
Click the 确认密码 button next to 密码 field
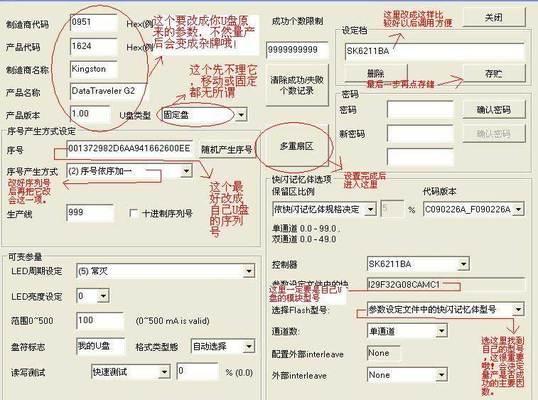click(494, 110)
